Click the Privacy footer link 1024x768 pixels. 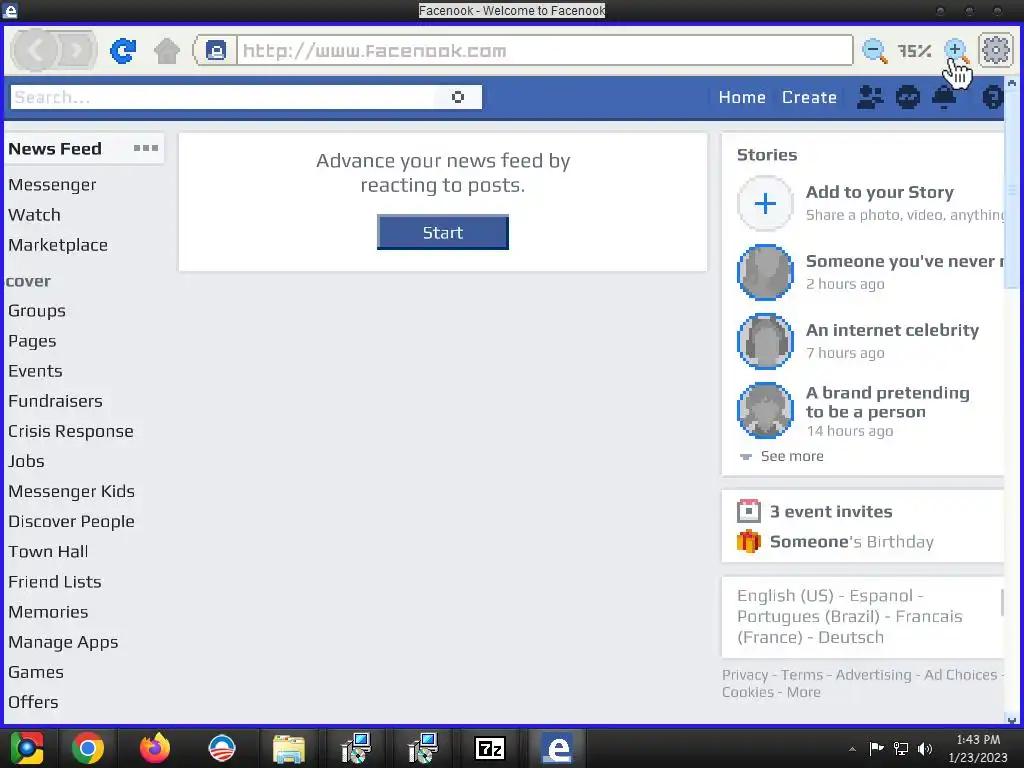pos(744,675)
